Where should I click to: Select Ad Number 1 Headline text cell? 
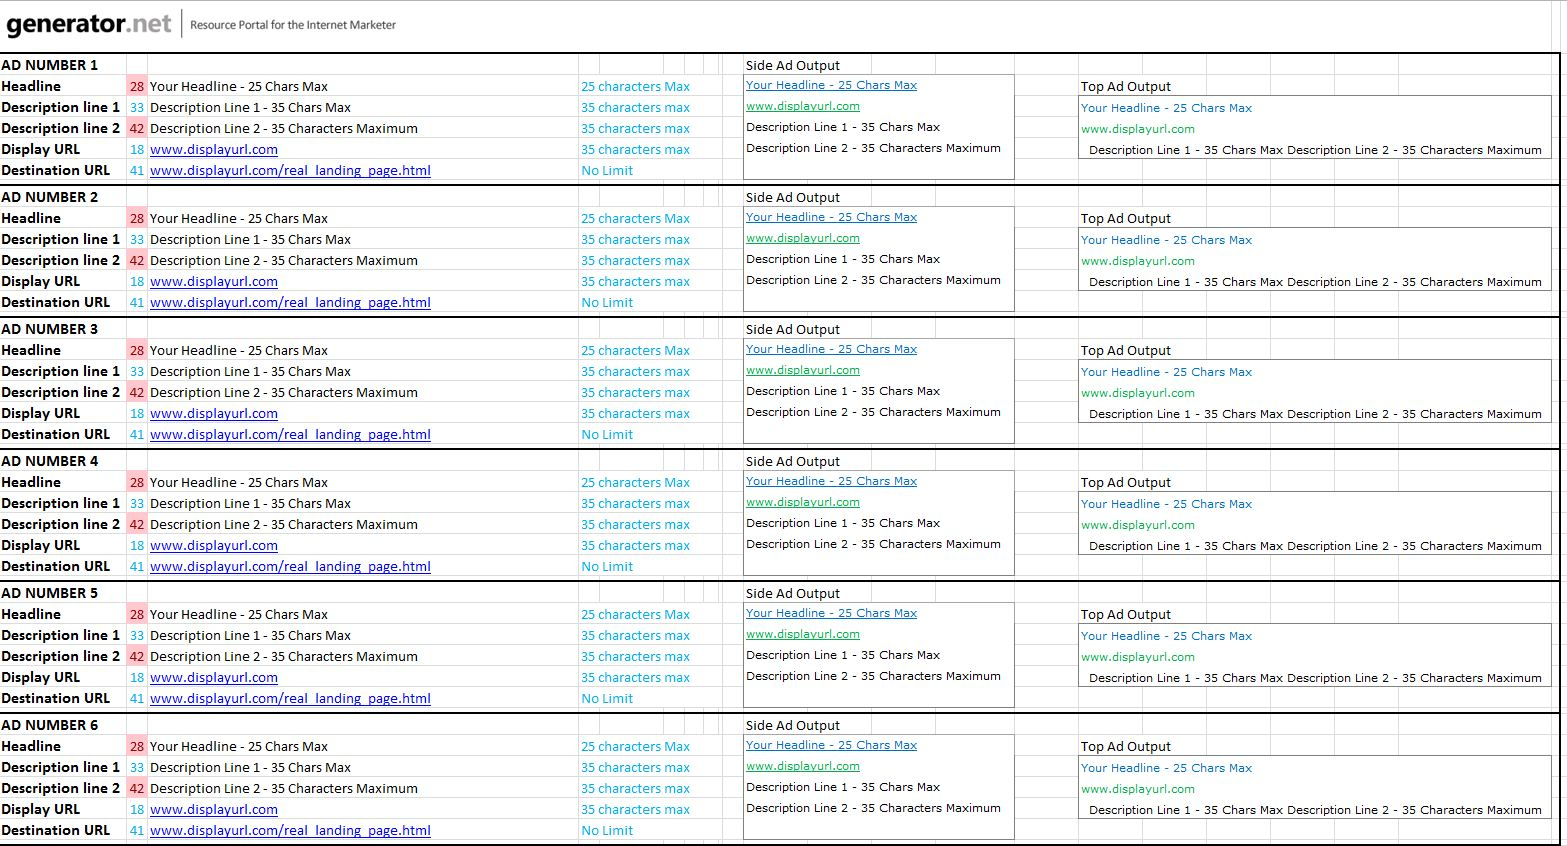(x=238, y=86)
